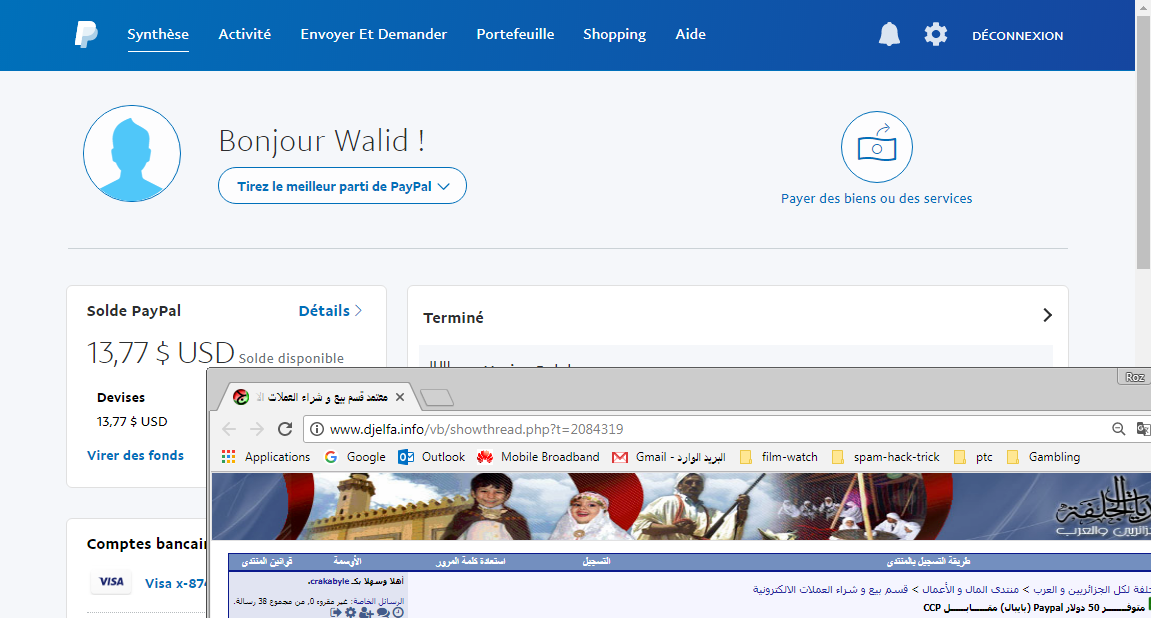This screenshot has height=618, width=1151.
Task: Click the forum messages bubble icon
Action: [383, 612]
